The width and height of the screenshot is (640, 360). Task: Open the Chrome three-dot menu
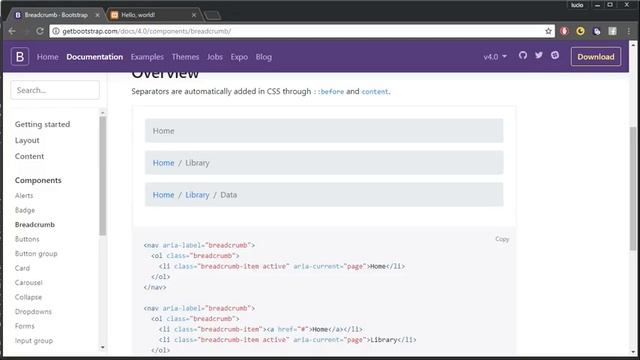pos(629,31)
